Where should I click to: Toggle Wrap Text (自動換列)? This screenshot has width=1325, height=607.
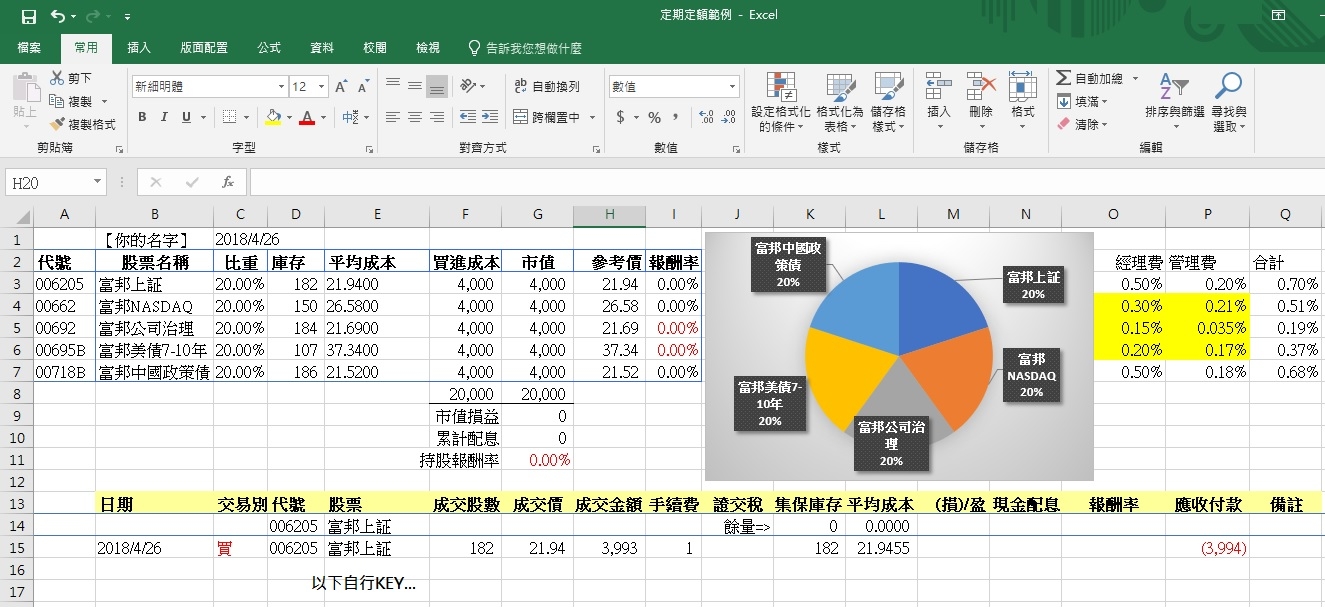(547, 87)
